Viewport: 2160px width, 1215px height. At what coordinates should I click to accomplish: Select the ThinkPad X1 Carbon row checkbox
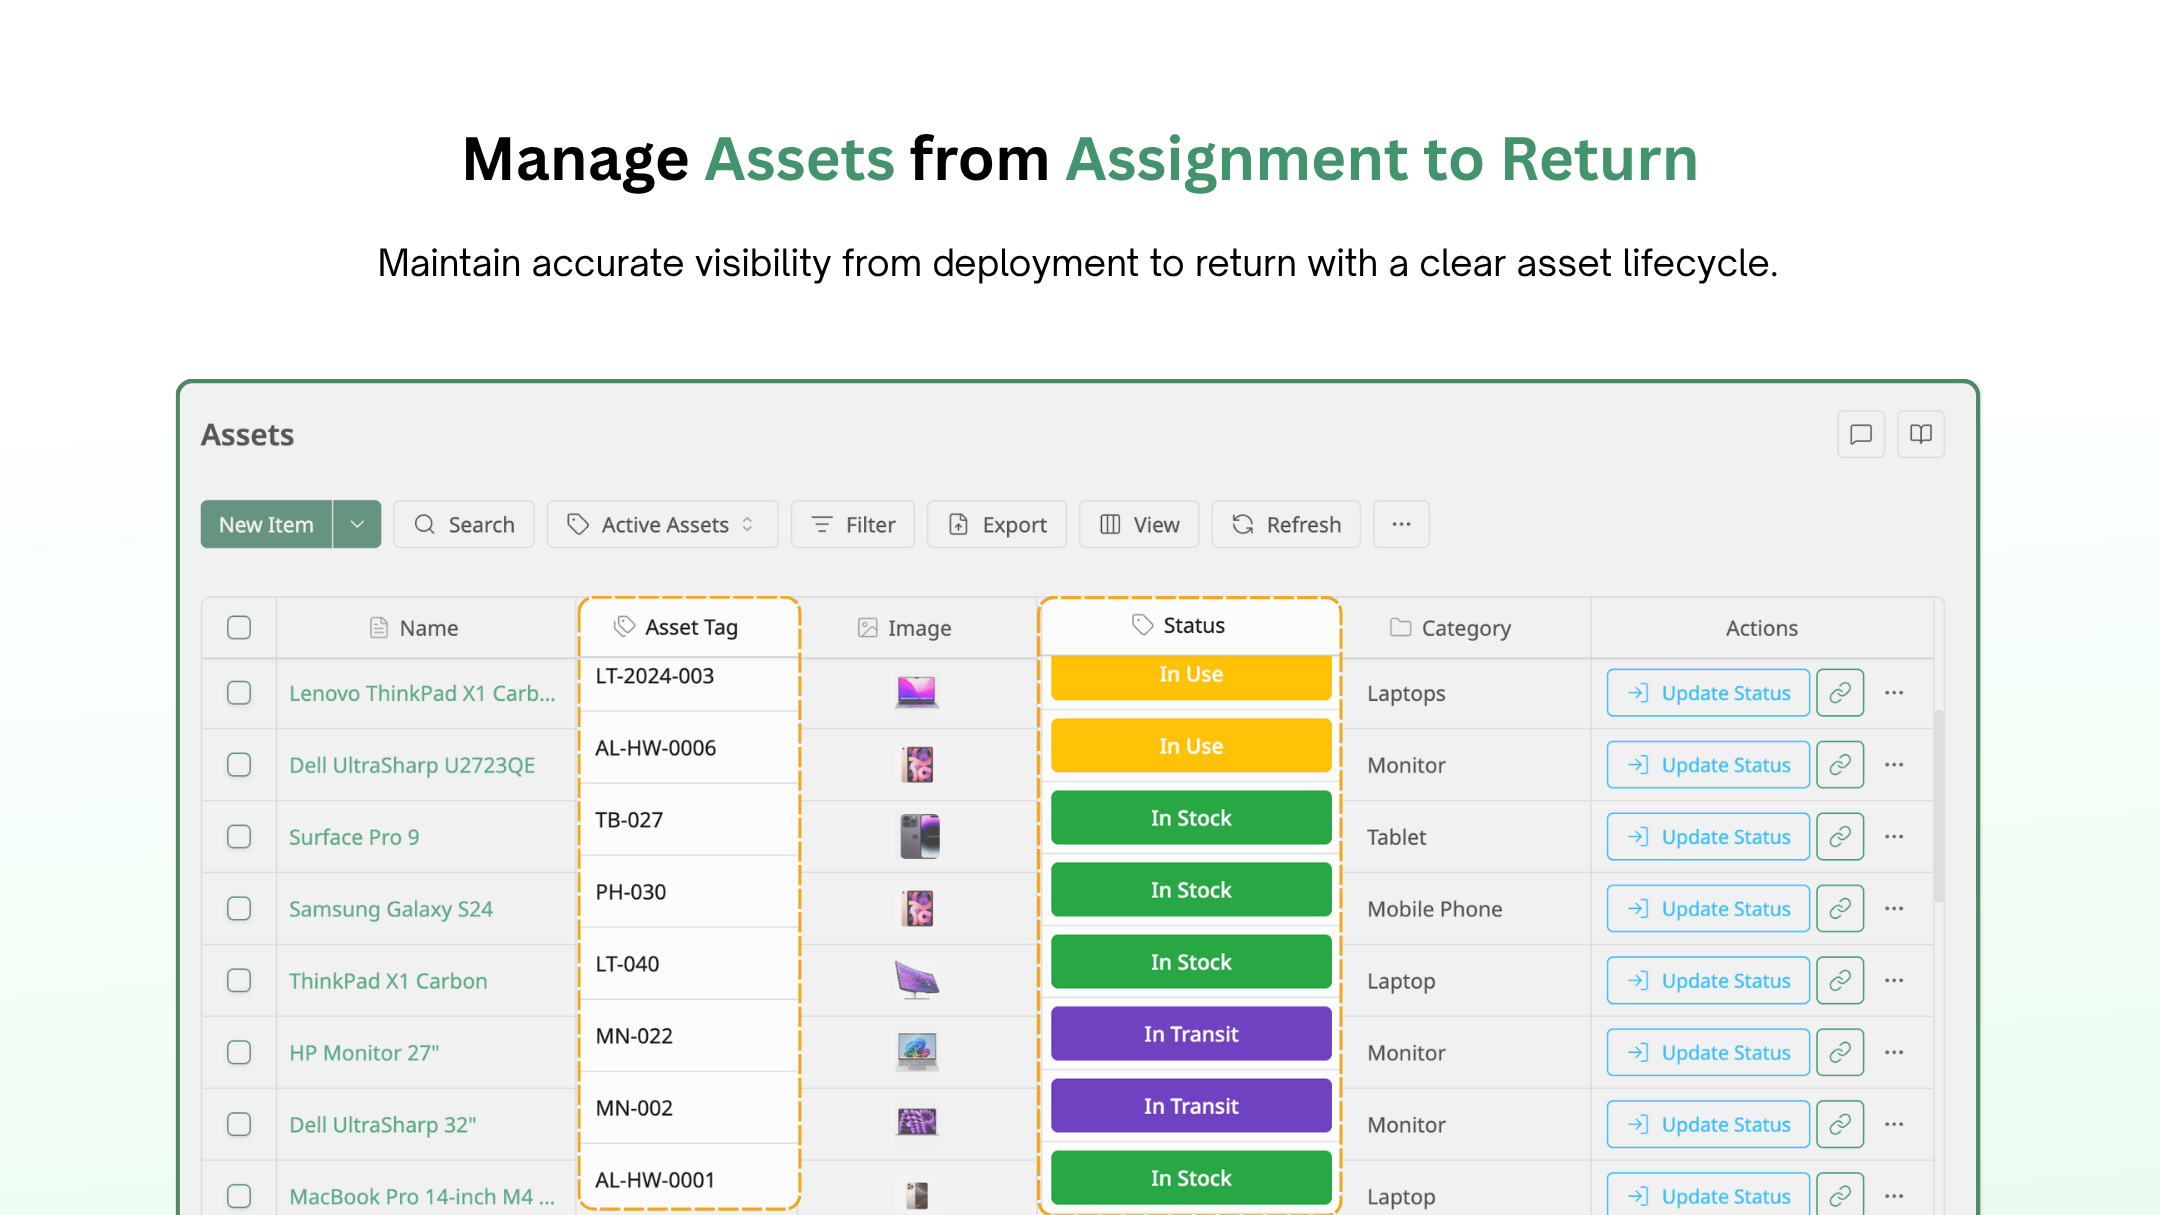click(239, 981)
